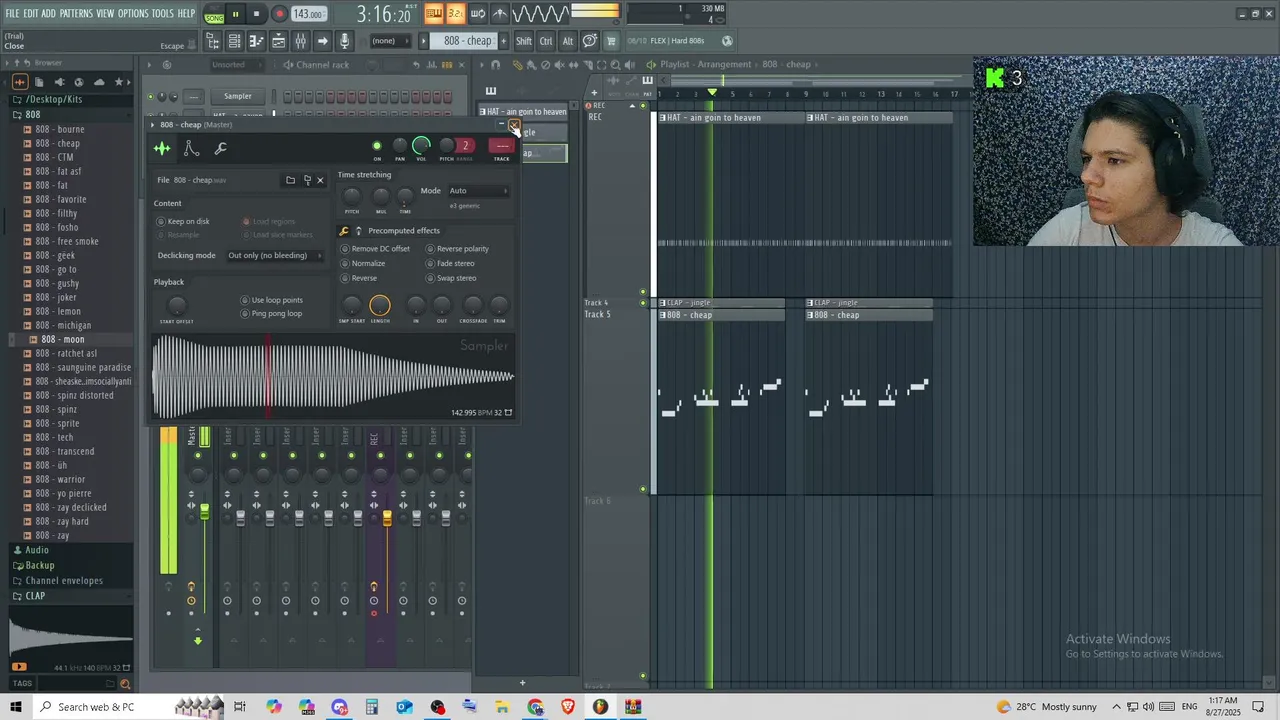Click the TRACK mixer assignment button
1280x720 pixels.
point(501,147)
